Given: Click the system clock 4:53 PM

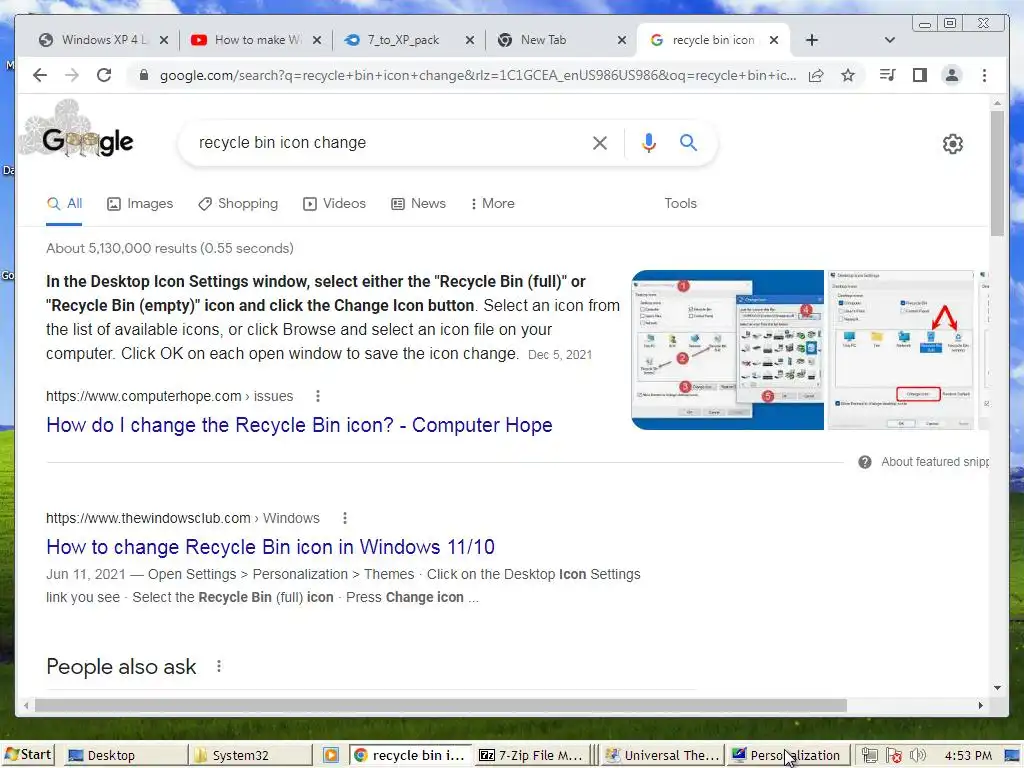Looking at the screenshot, I should tap(968, 756).
